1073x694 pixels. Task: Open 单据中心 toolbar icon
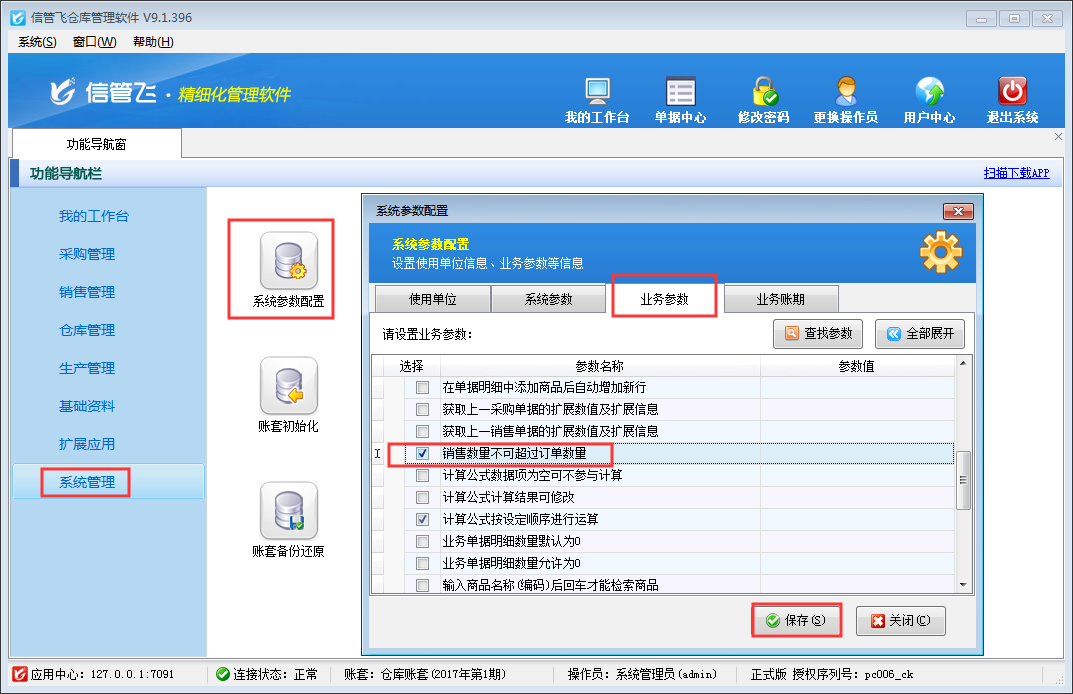(x=680, y=92)
